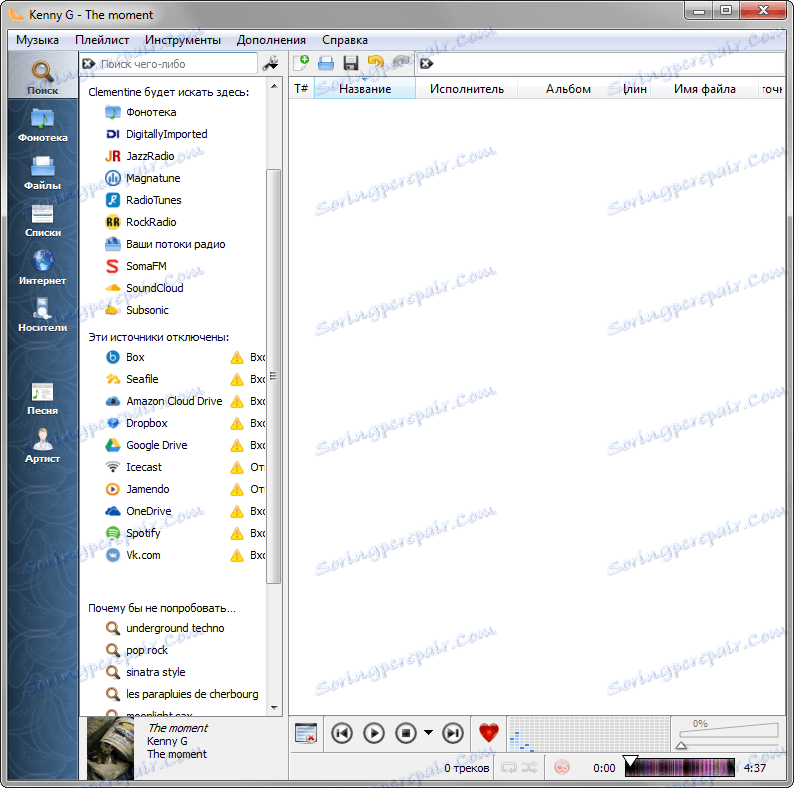Select SoundCloud search source
Screen dimensions: 794x788
click(x=144, y=288)
